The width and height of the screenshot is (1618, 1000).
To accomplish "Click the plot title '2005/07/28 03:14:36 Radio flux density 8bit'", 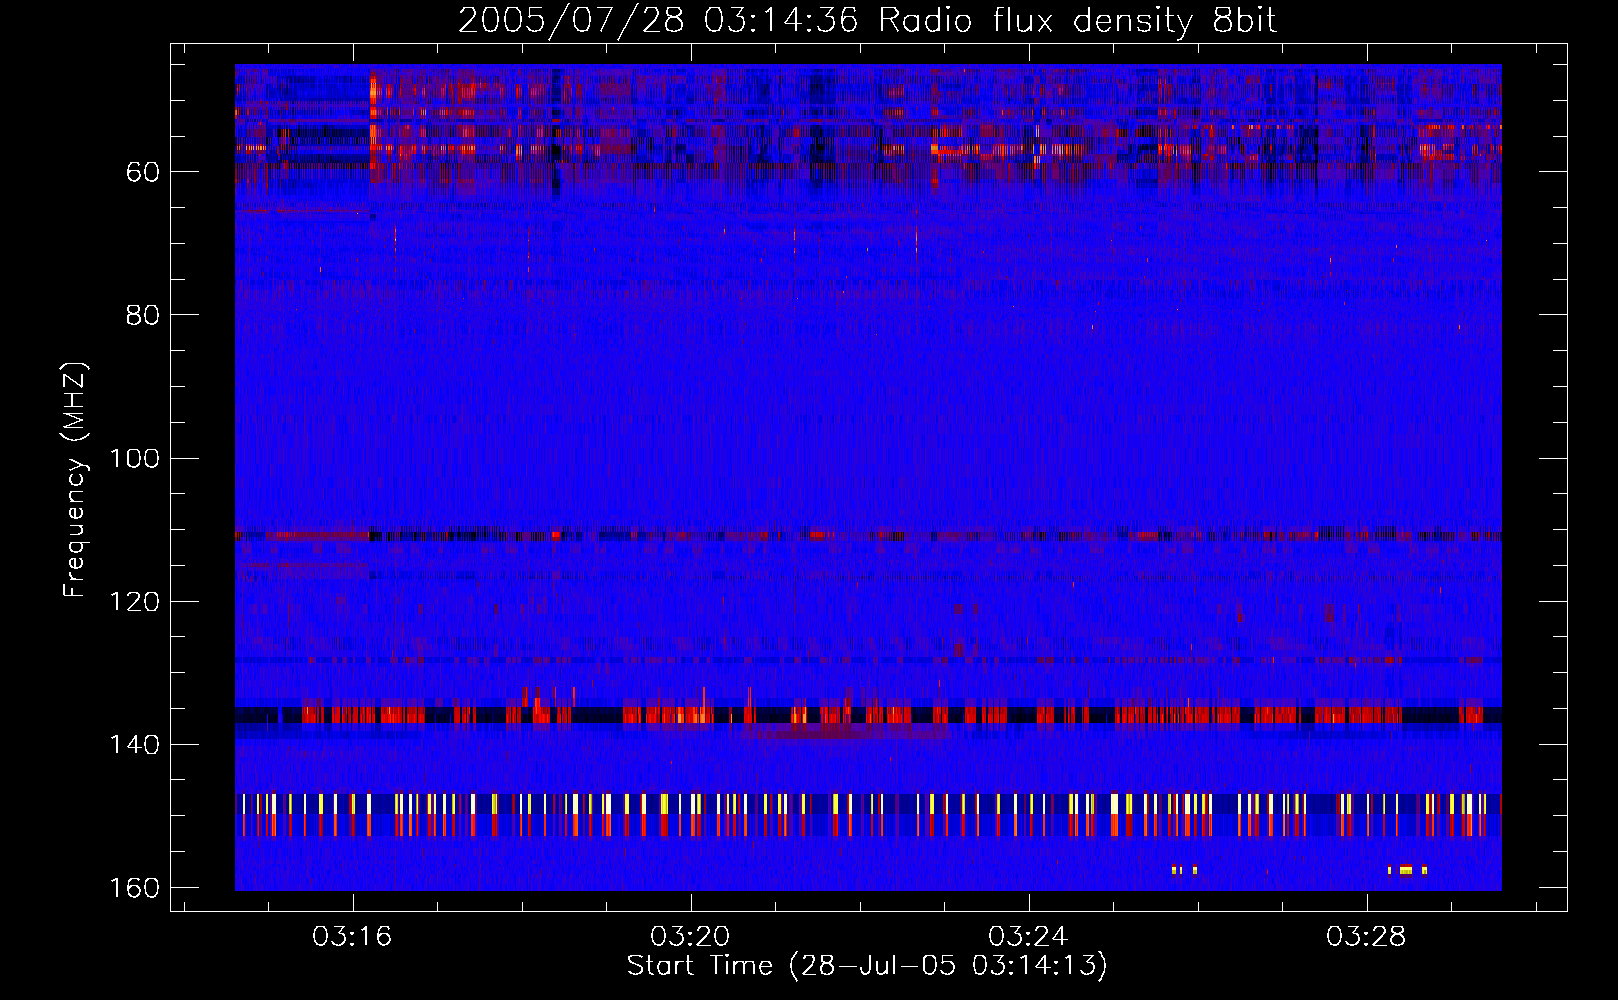I will (x=868, y=21).
